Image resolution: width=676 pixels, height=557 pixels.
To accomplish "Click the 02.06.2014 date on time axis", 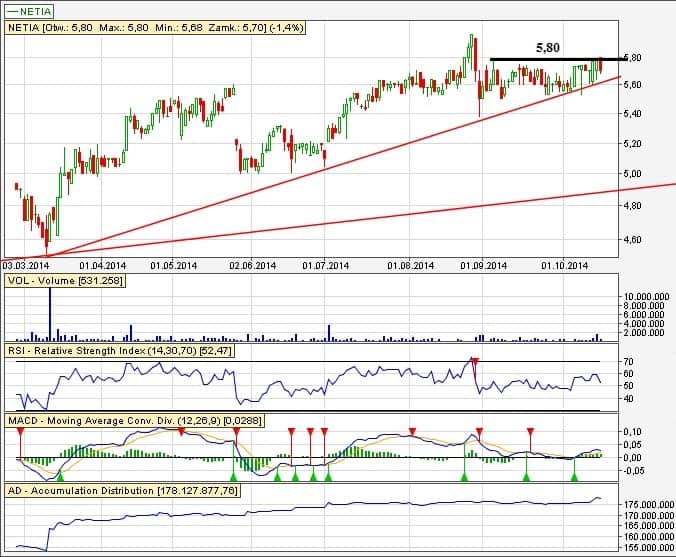I will 253,266.
